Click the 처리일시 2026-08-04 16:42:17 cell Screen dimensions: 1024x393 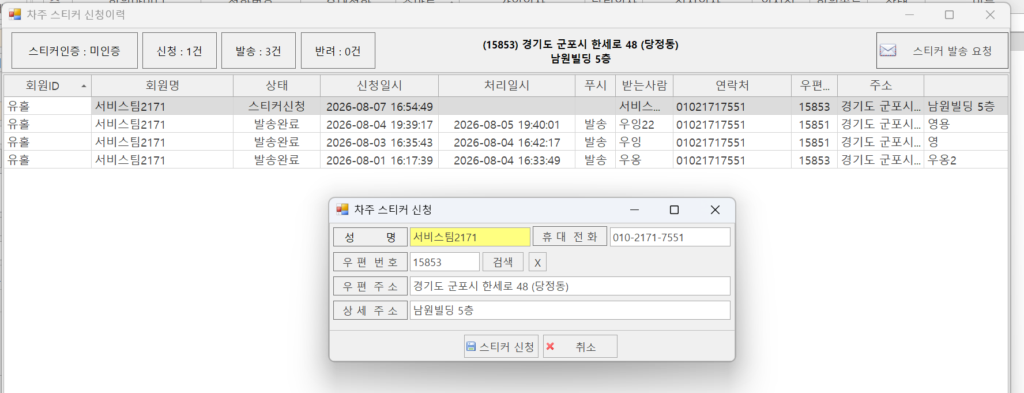(507, 142)
